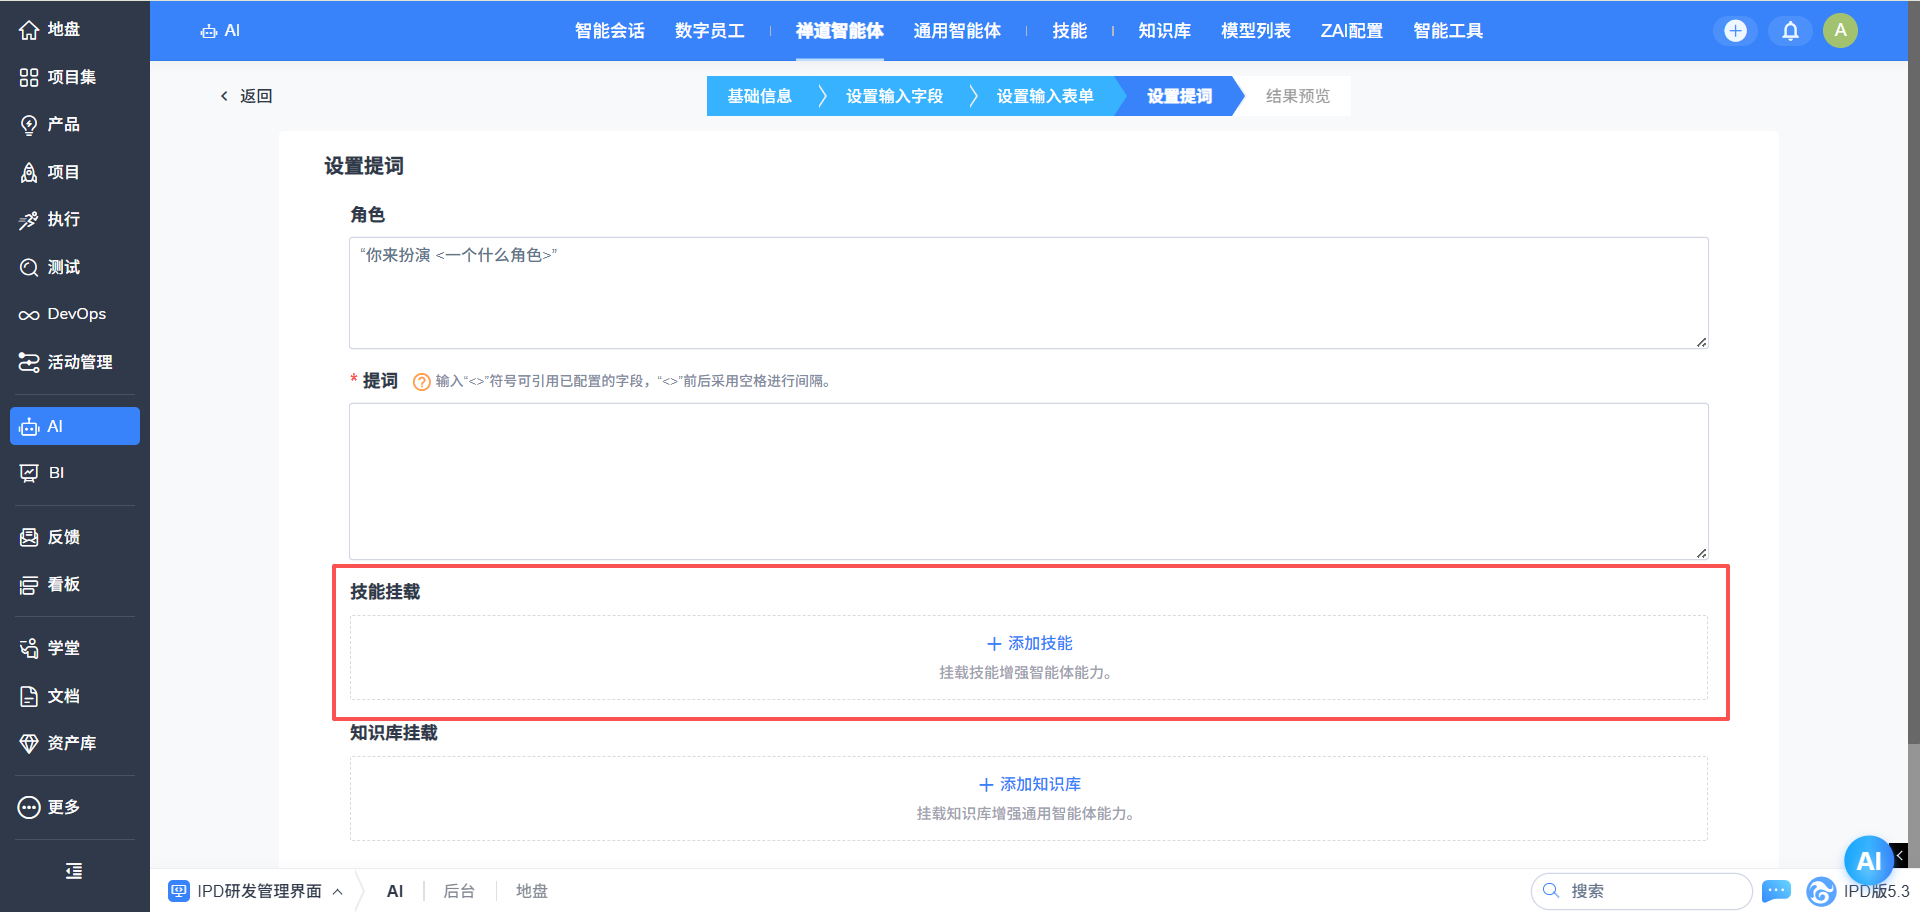1920x912 pixels.
Task: Expand IPD研发管理界面 switcher
Action: pos(256,891)
